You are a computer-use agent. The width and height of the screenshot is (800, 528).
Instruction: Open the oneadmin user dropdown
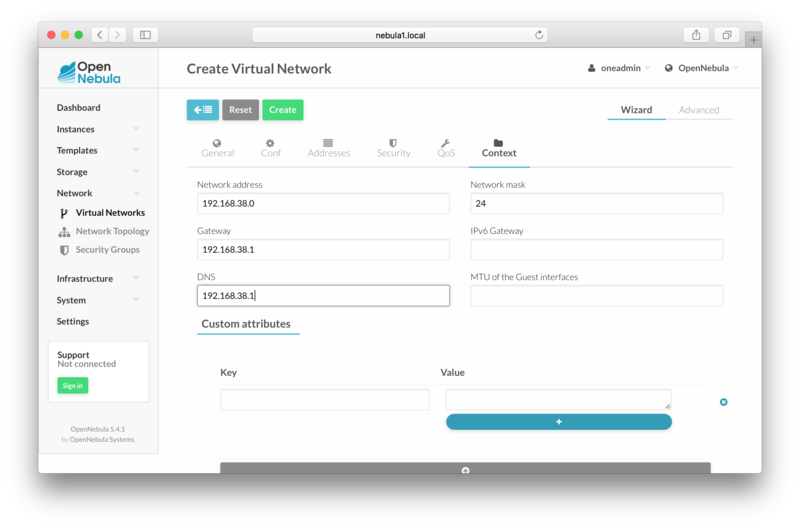[x=619, y=68]
